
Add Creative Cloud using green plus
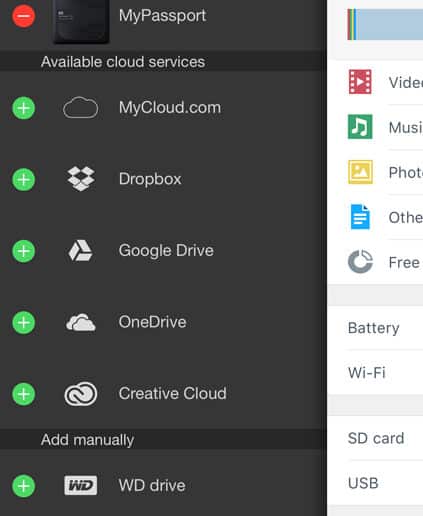23,394
